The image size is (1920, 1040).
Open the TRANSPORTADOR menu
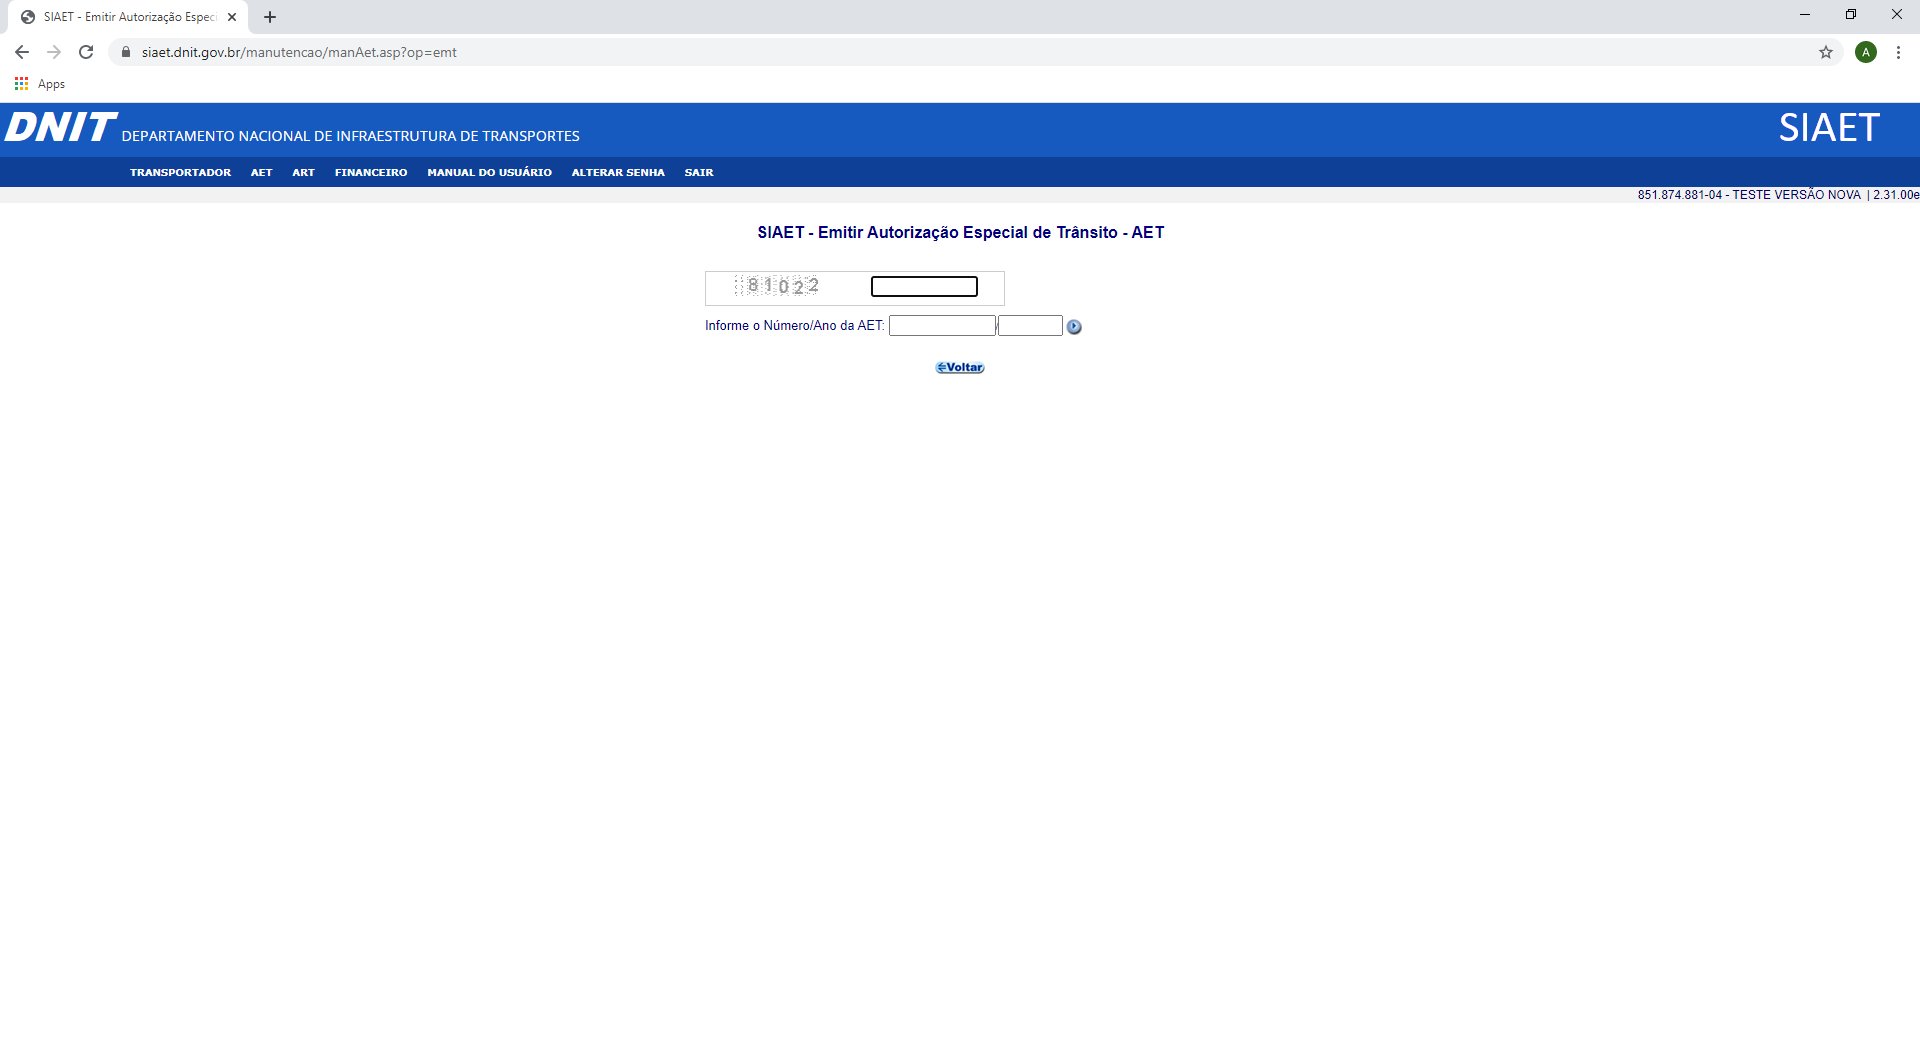tap(180, 172)
